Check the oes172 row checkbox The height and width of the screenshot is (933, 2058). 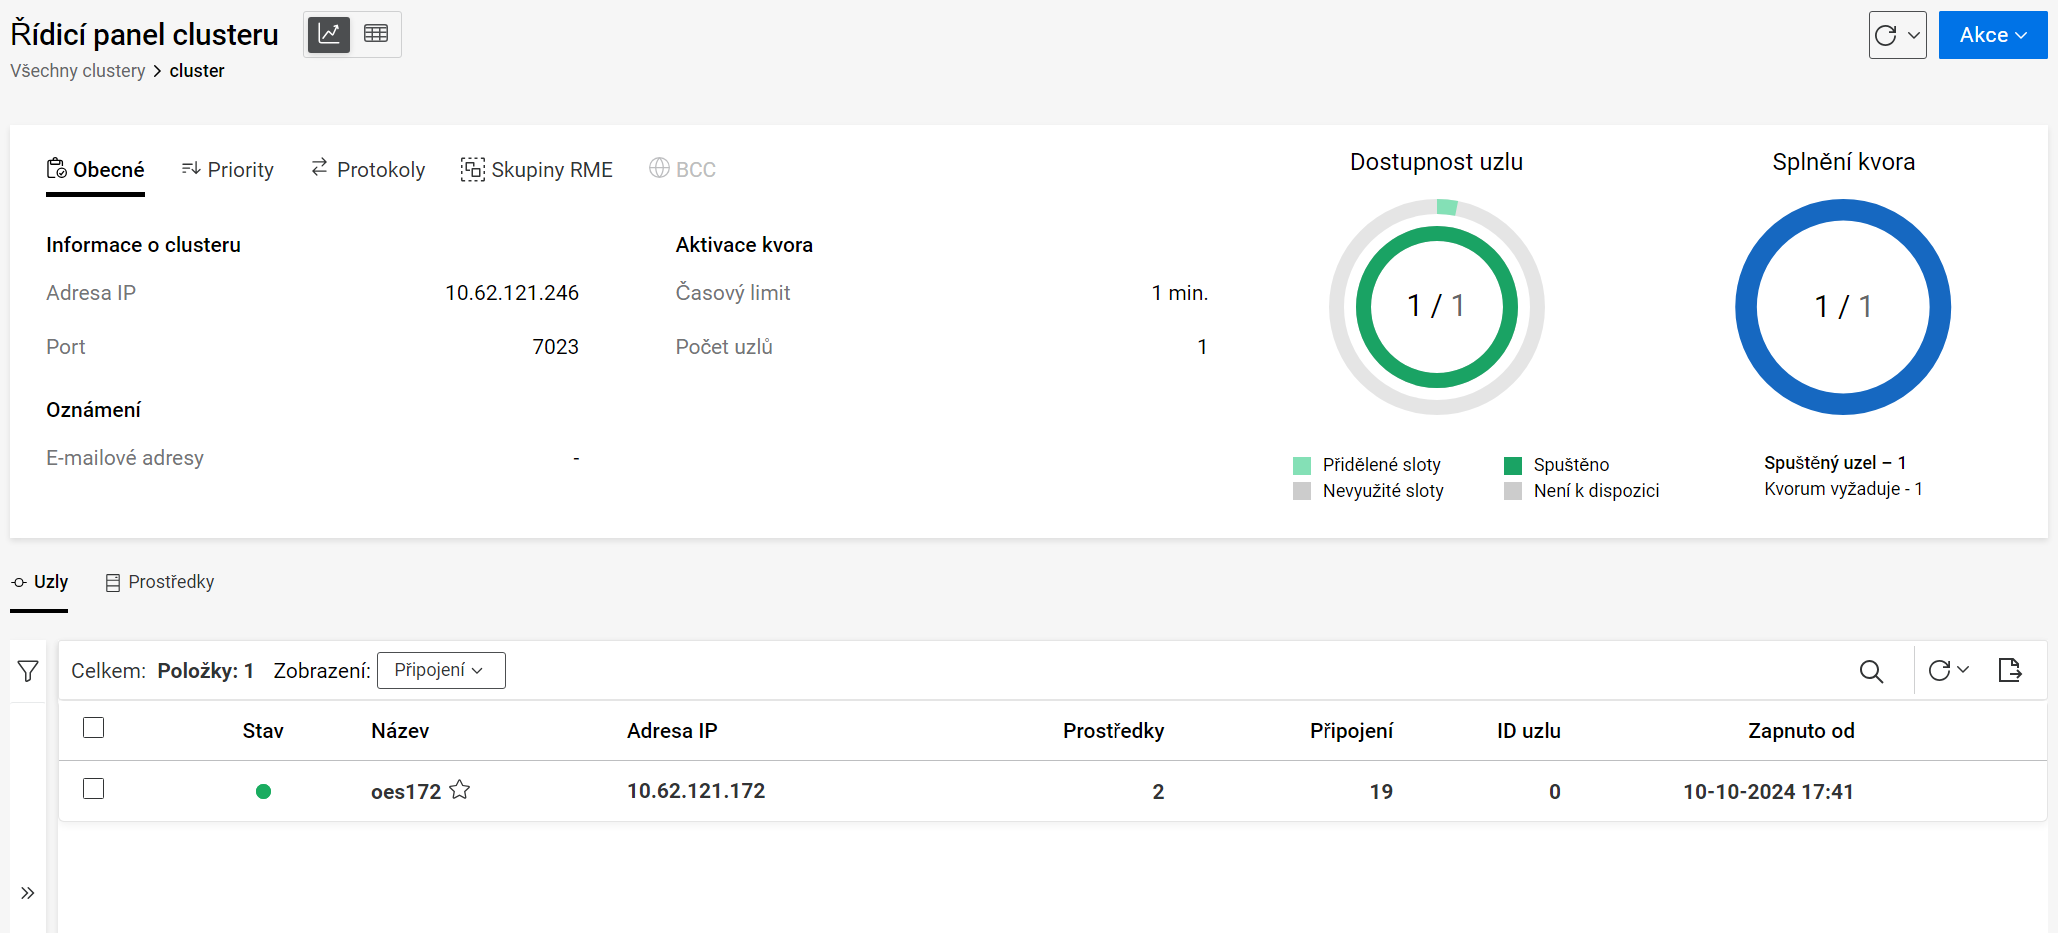point(94,789)
